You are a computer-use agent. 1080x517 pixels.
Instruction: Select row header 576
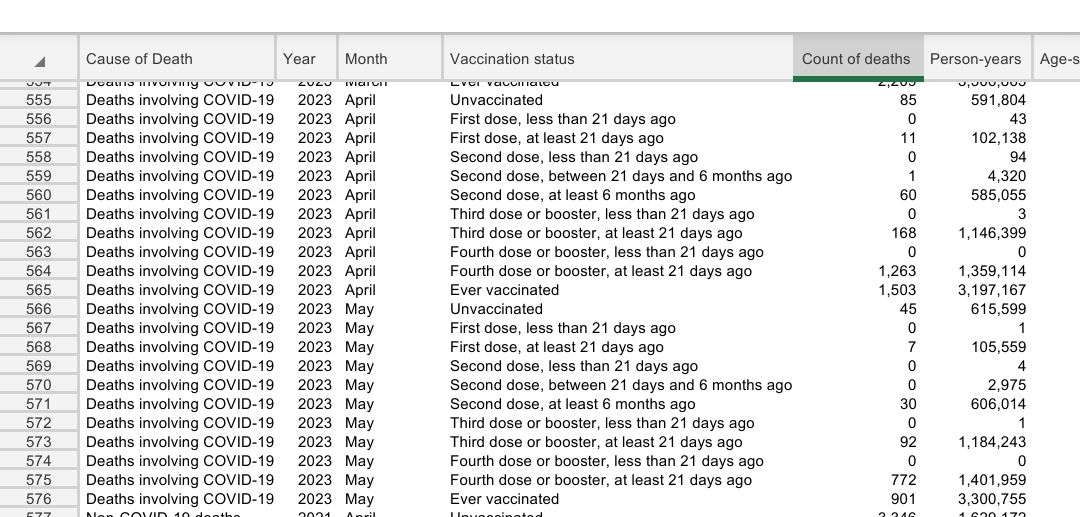tap(39, 499)
